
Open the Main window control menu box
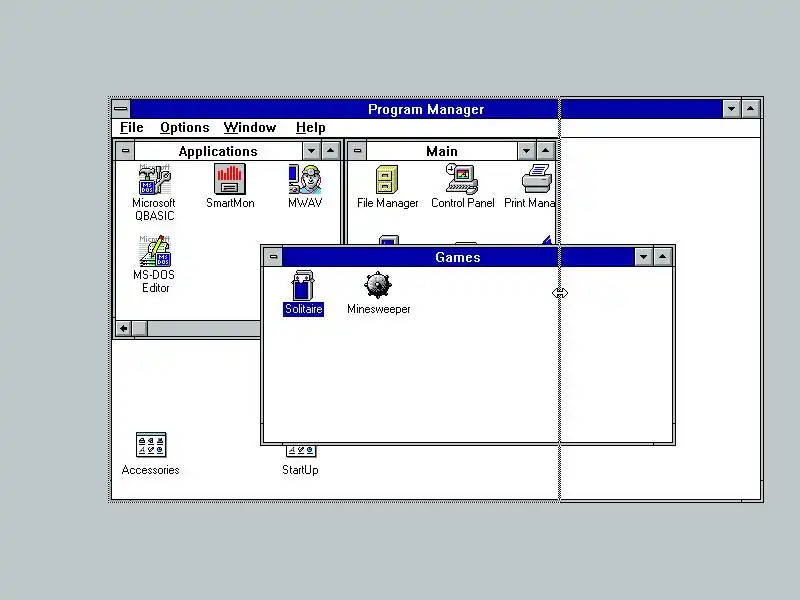point(357,151)
